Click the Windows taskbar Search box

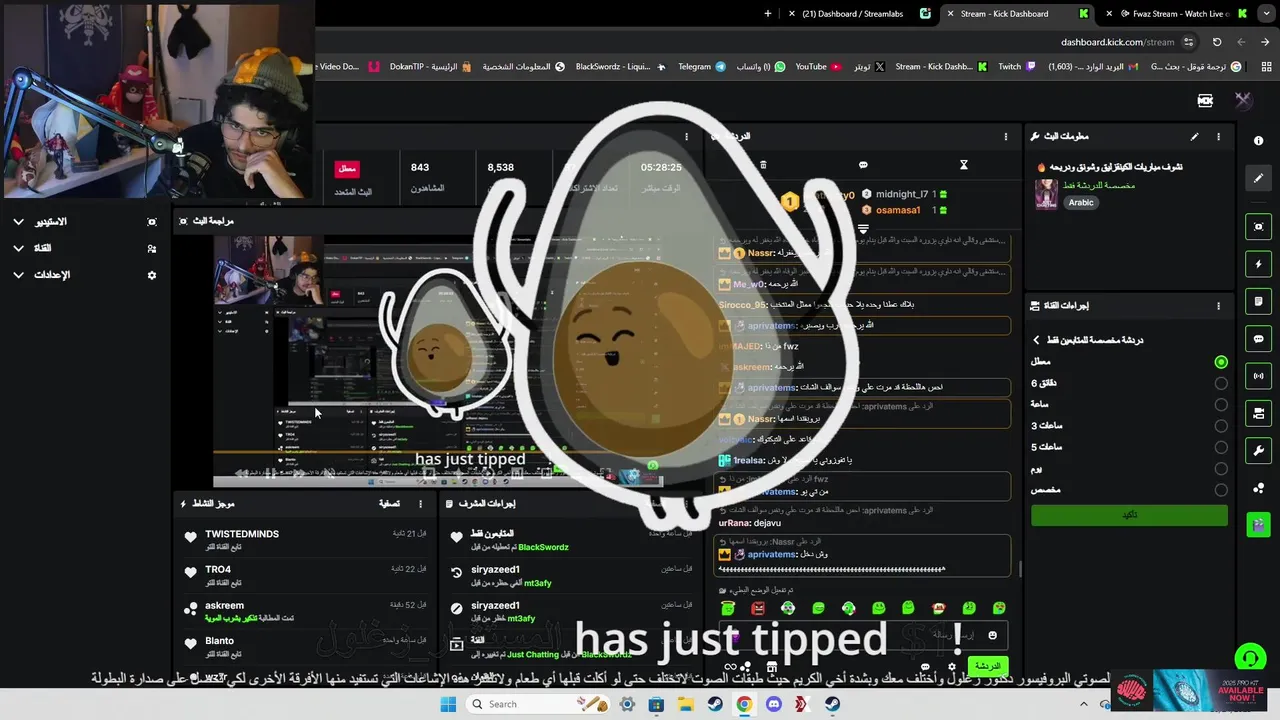[537, 704]
